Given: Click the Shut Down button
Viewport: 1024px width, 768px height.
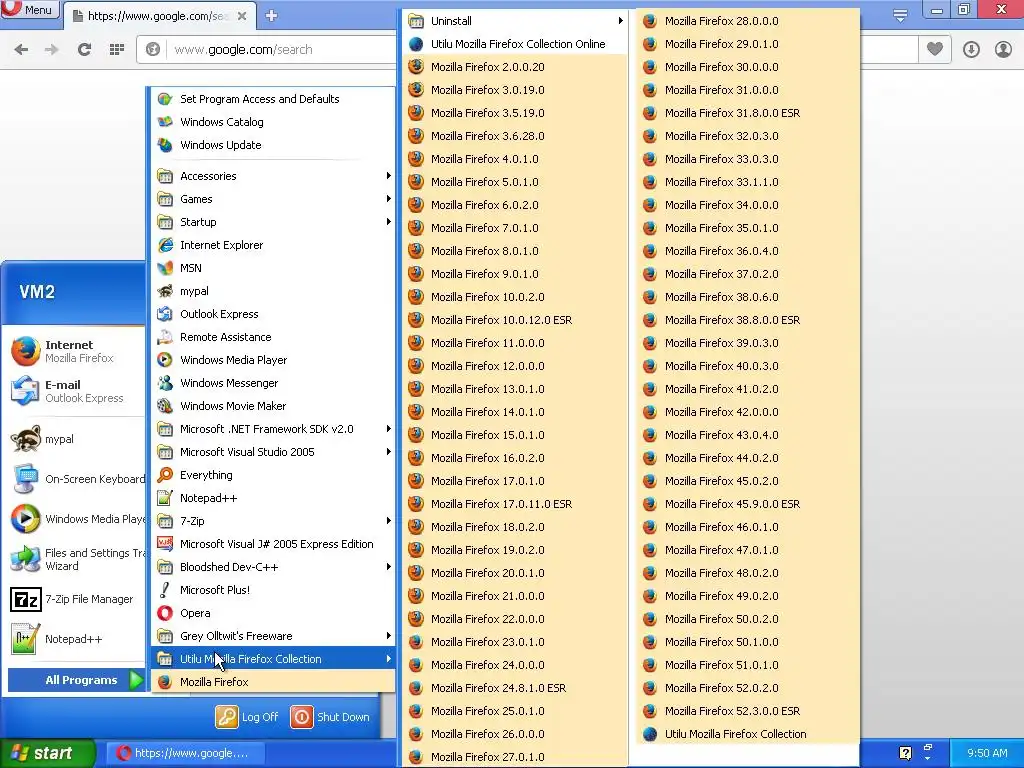Looking at the screenshot, I should tap(330, 717).
